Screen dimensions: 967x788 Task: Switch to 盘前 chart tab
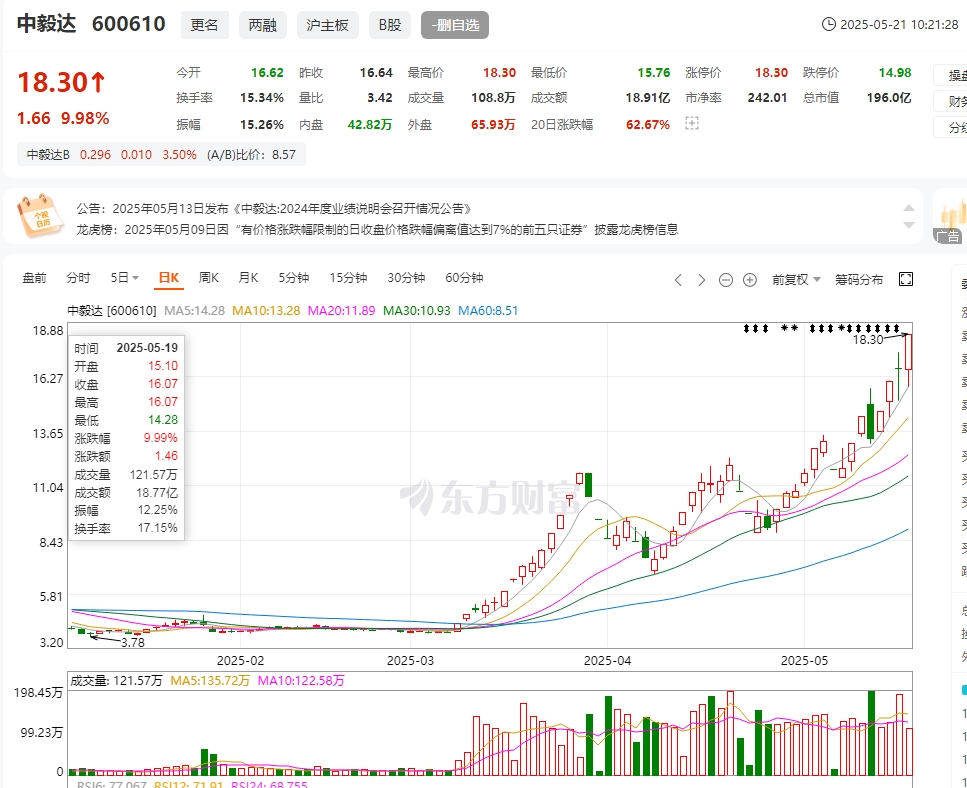point(35,278)
